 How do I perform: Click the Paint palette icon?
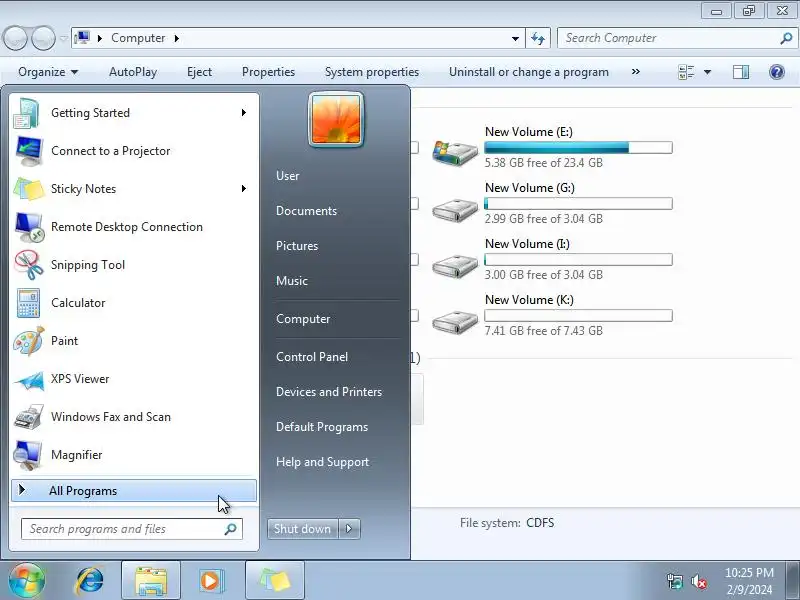click(29, 341)
